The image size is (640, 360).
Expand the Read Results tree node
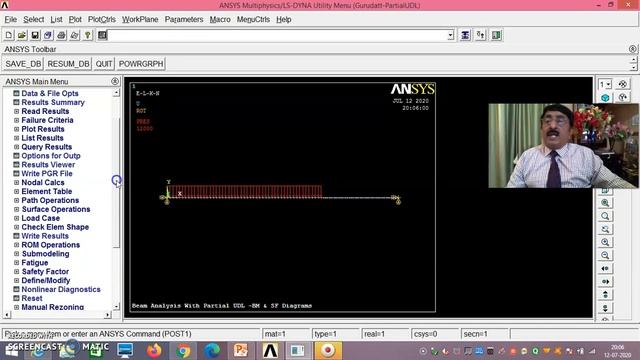click(16, 111)
